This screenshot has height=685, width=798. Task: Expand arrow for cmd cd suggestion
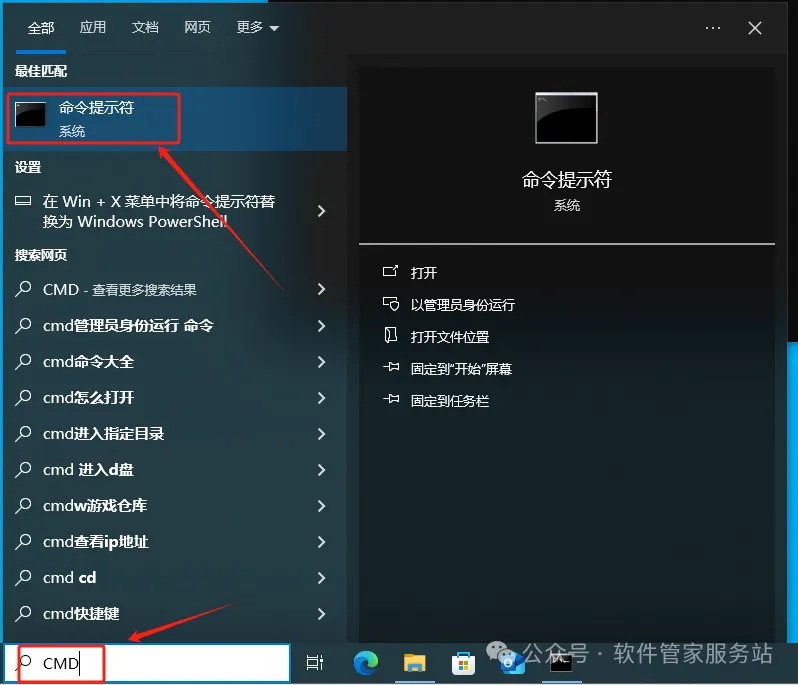tap(321, 578)
